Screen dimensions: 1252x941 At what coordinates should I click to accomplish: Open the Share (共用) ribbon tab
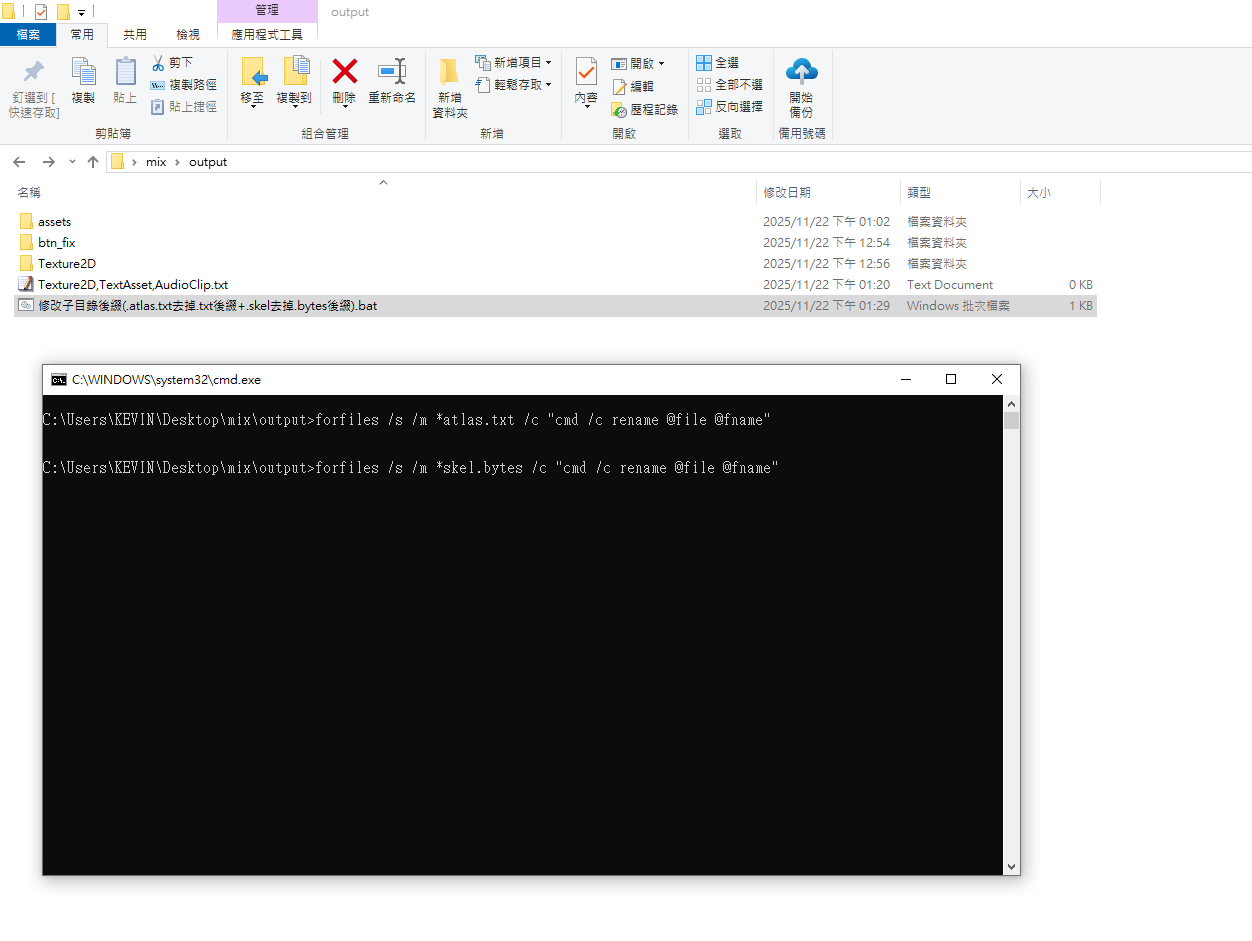135,34
